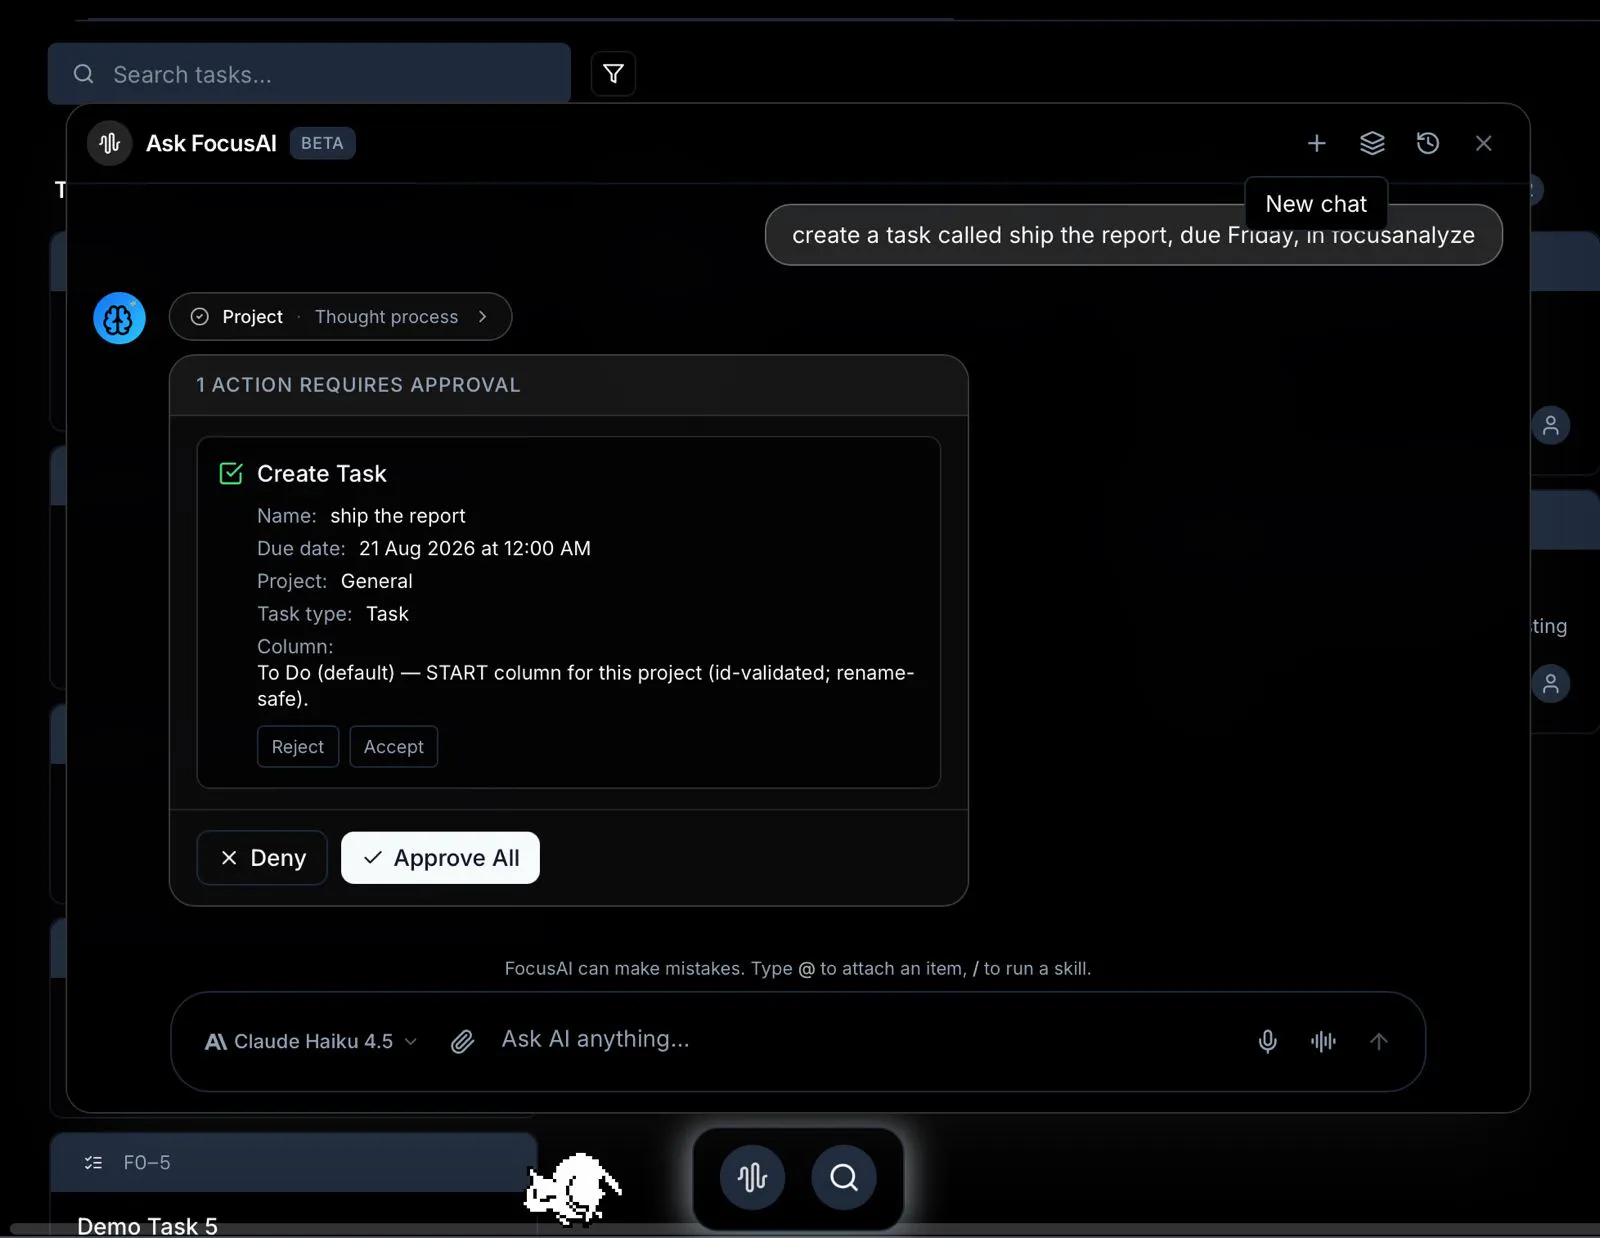Close the Ask FocusAI panel

1484,144
